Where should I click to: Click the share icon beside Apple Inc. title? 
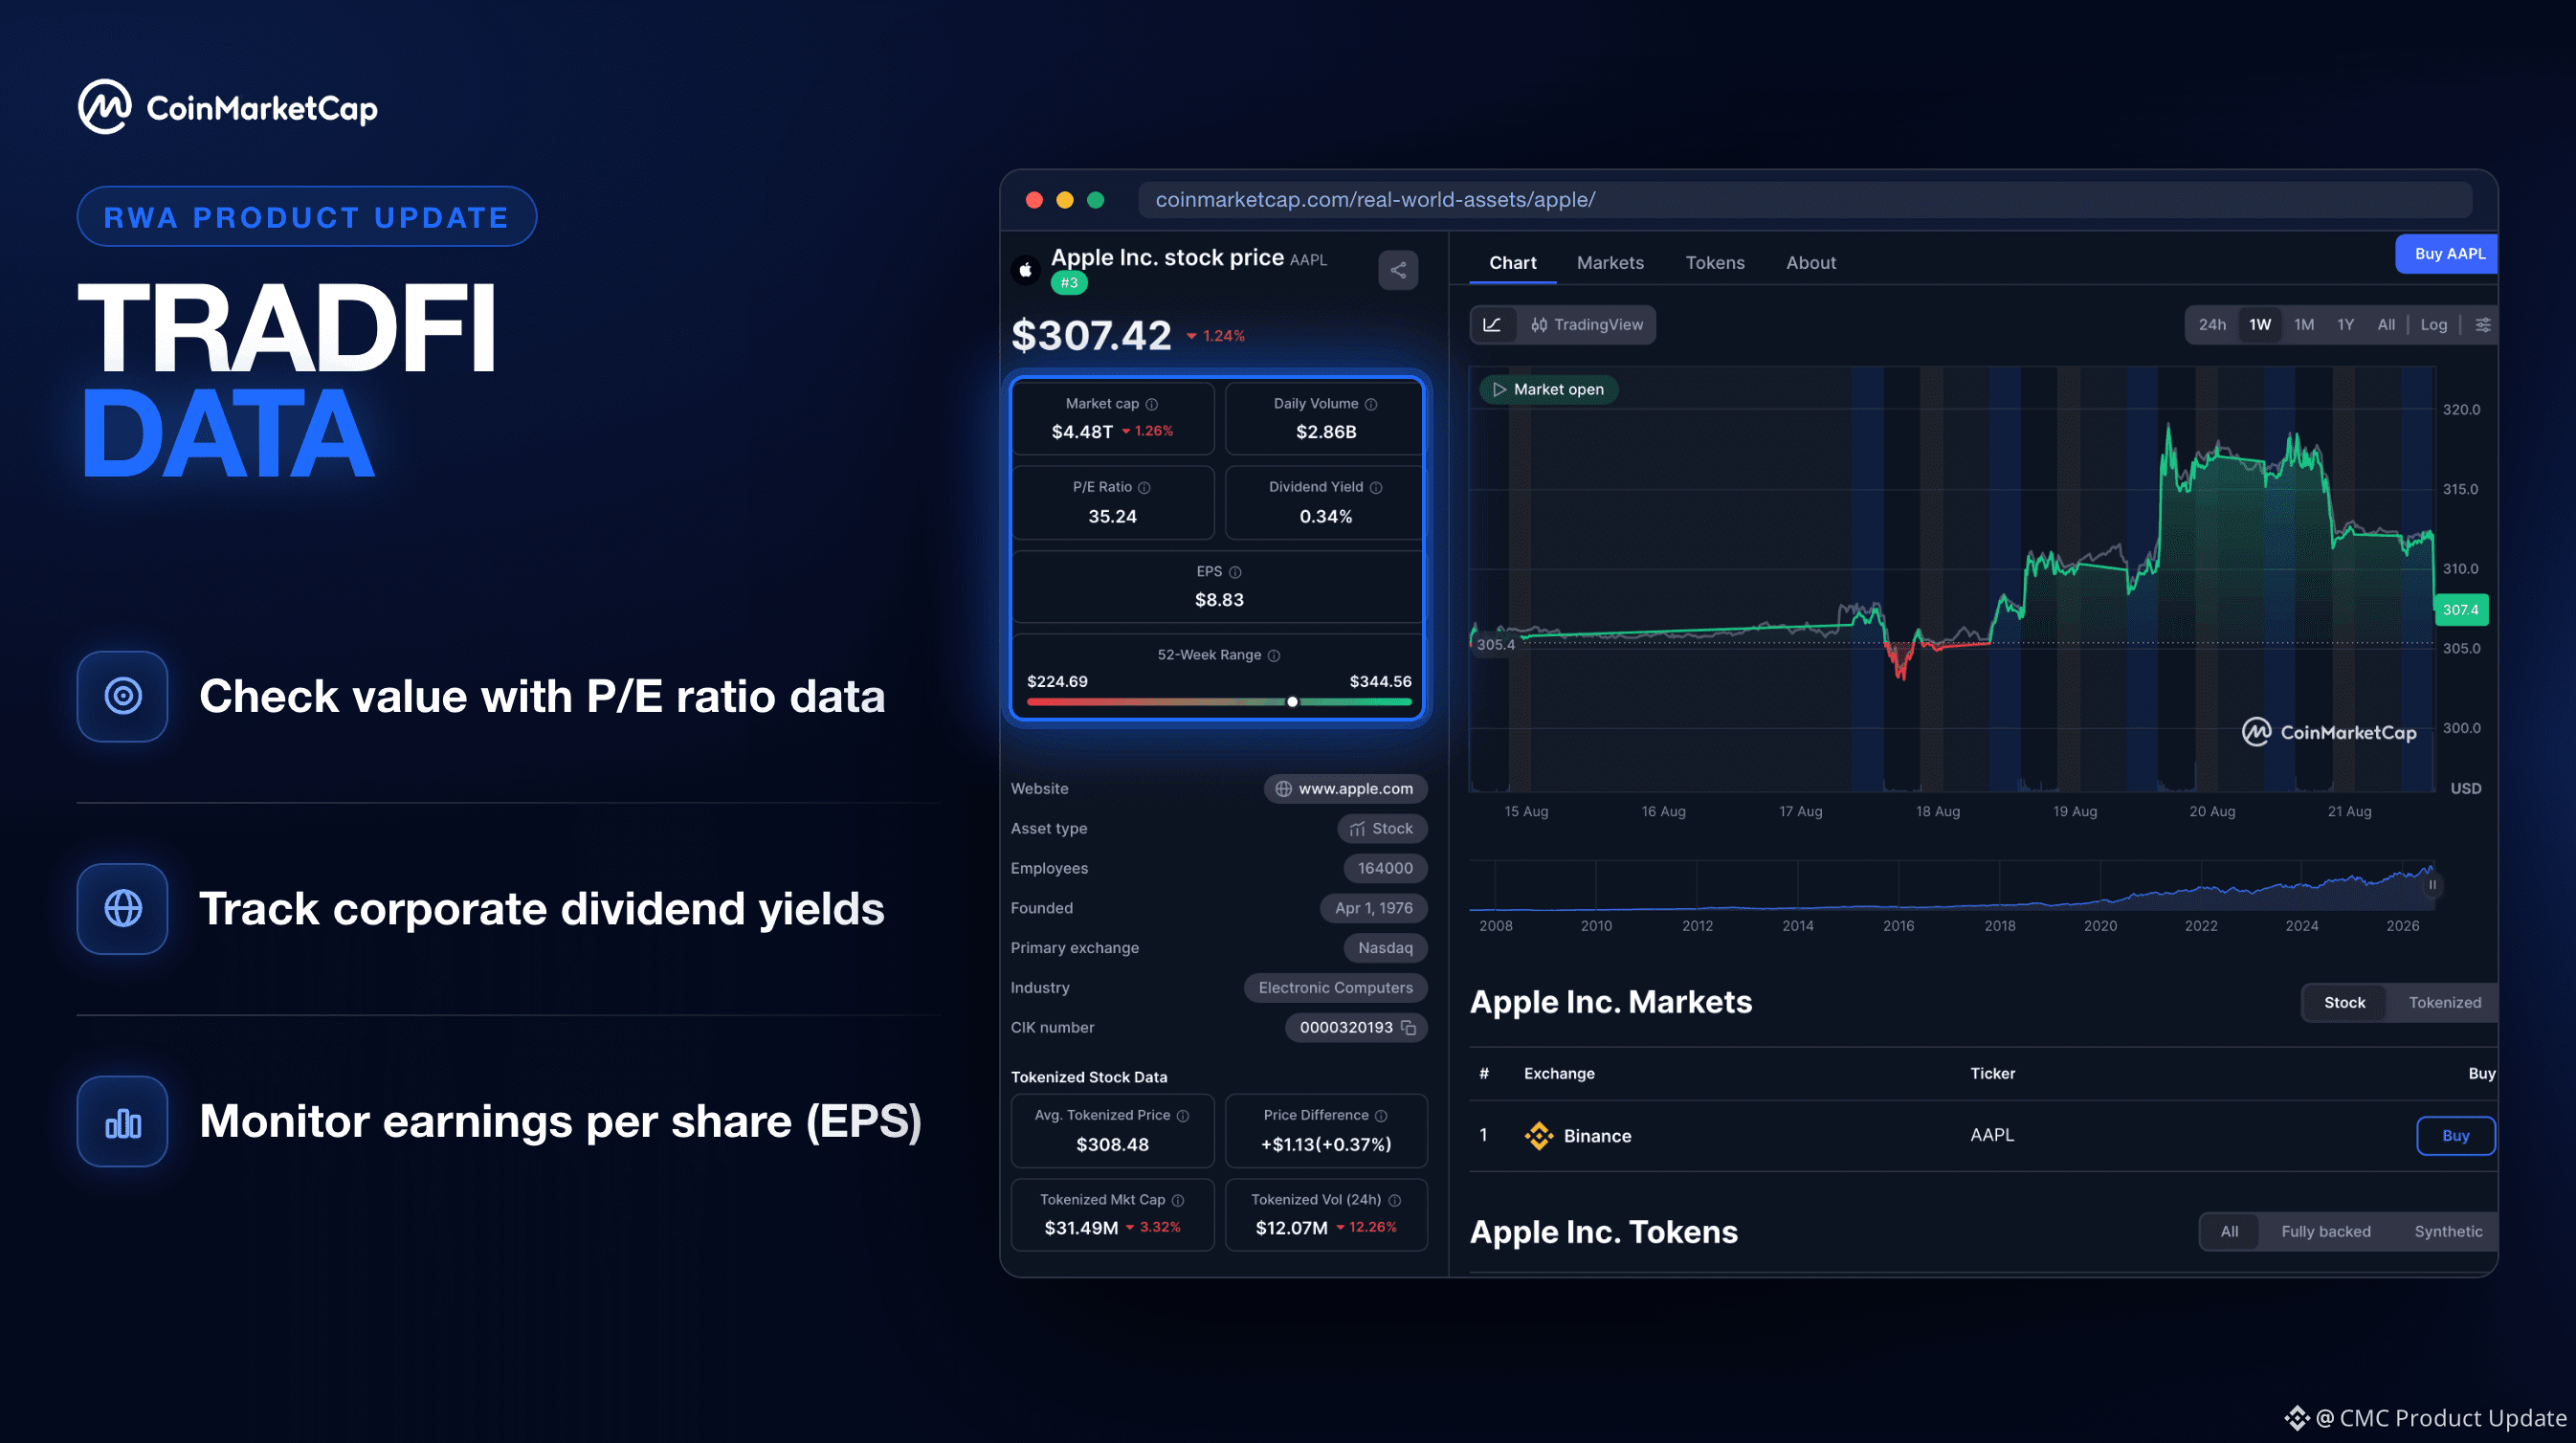(x=1398, y=270)
